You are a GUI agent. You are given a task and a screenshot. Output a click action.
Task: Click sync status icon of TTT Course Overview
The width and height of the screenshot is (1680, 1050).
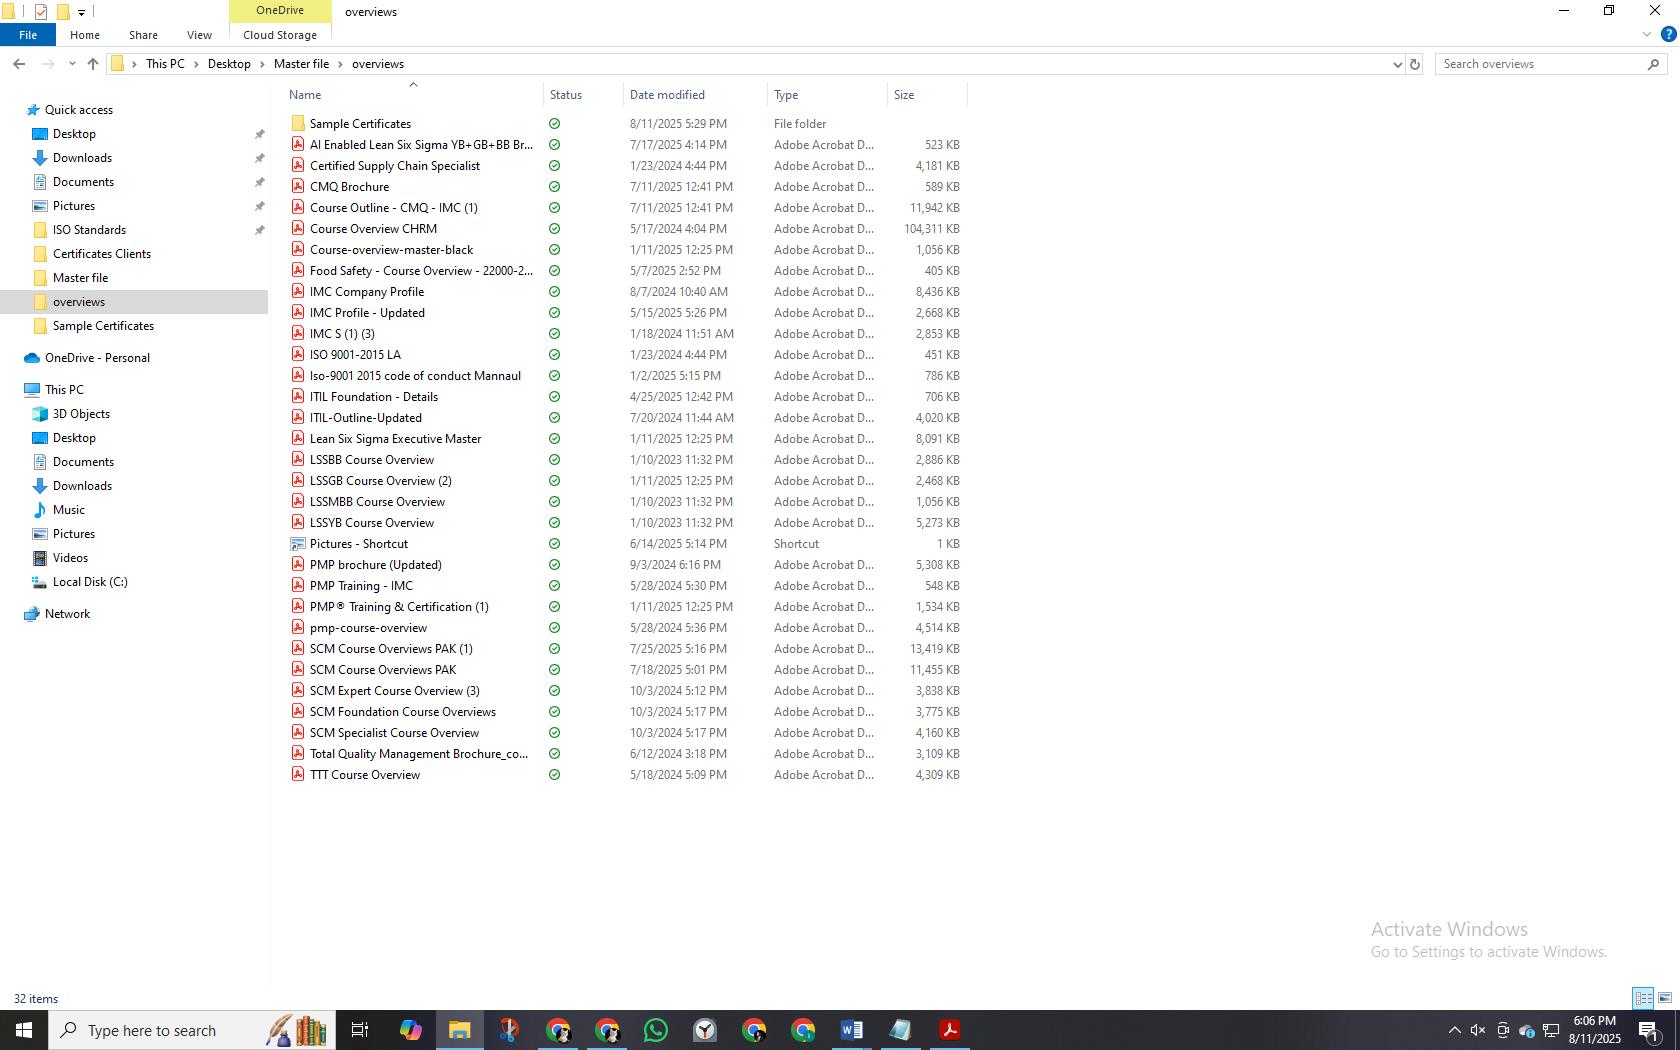click(x=554, y=775)
